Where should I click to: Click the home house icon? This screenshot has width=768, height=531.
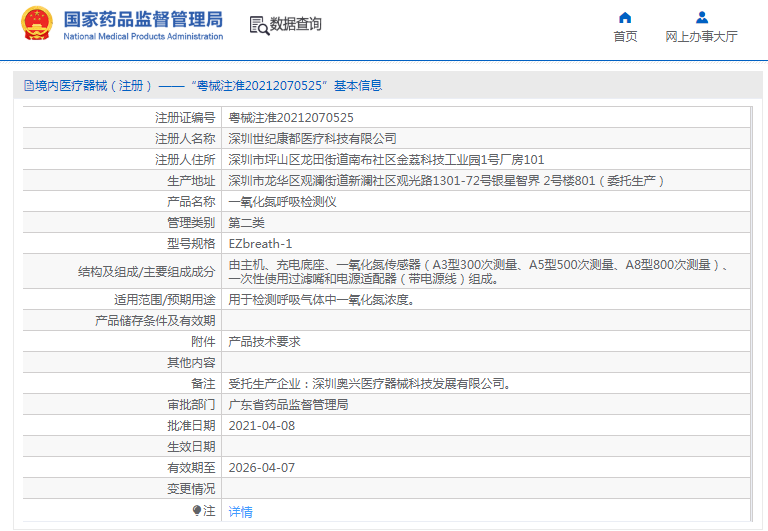pyautogui.click(x=625, y=17)
